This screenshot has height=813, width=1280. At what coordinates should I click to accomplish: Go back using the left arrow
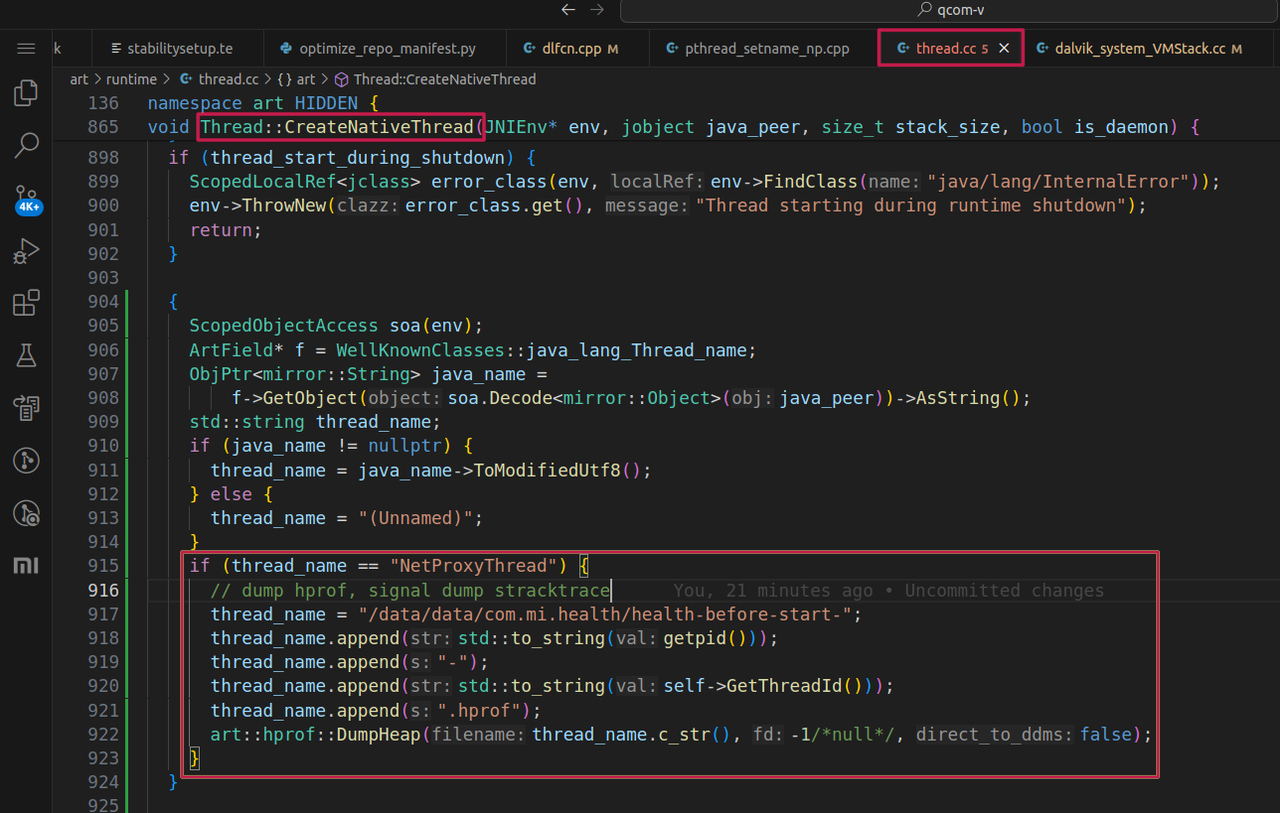tap(568, 10)
